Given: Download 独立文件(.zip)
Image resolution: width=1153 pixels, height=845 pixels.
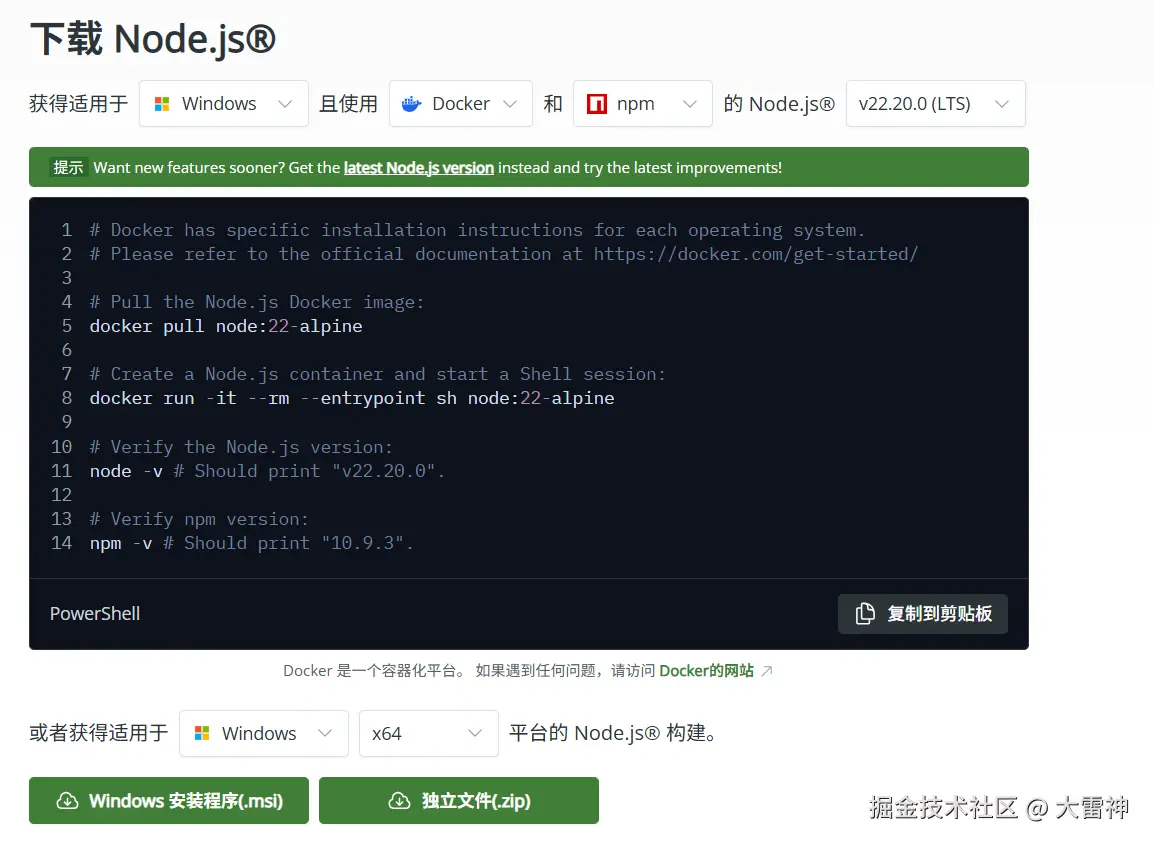Looking at the screenshot, I should tap(459, 800).
